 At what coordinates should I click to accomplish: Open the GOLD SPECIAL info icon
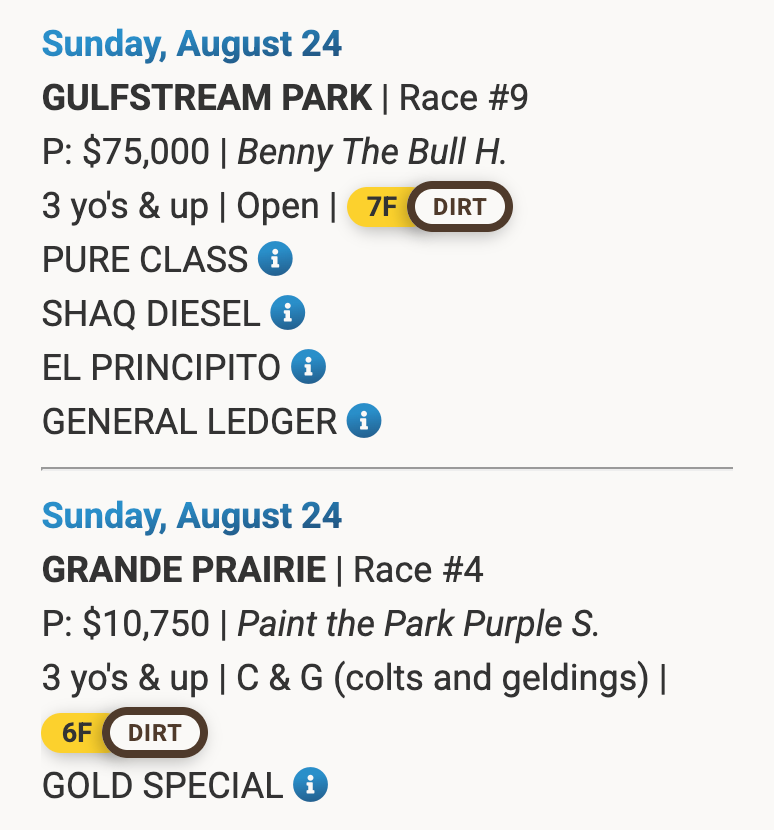310,785
